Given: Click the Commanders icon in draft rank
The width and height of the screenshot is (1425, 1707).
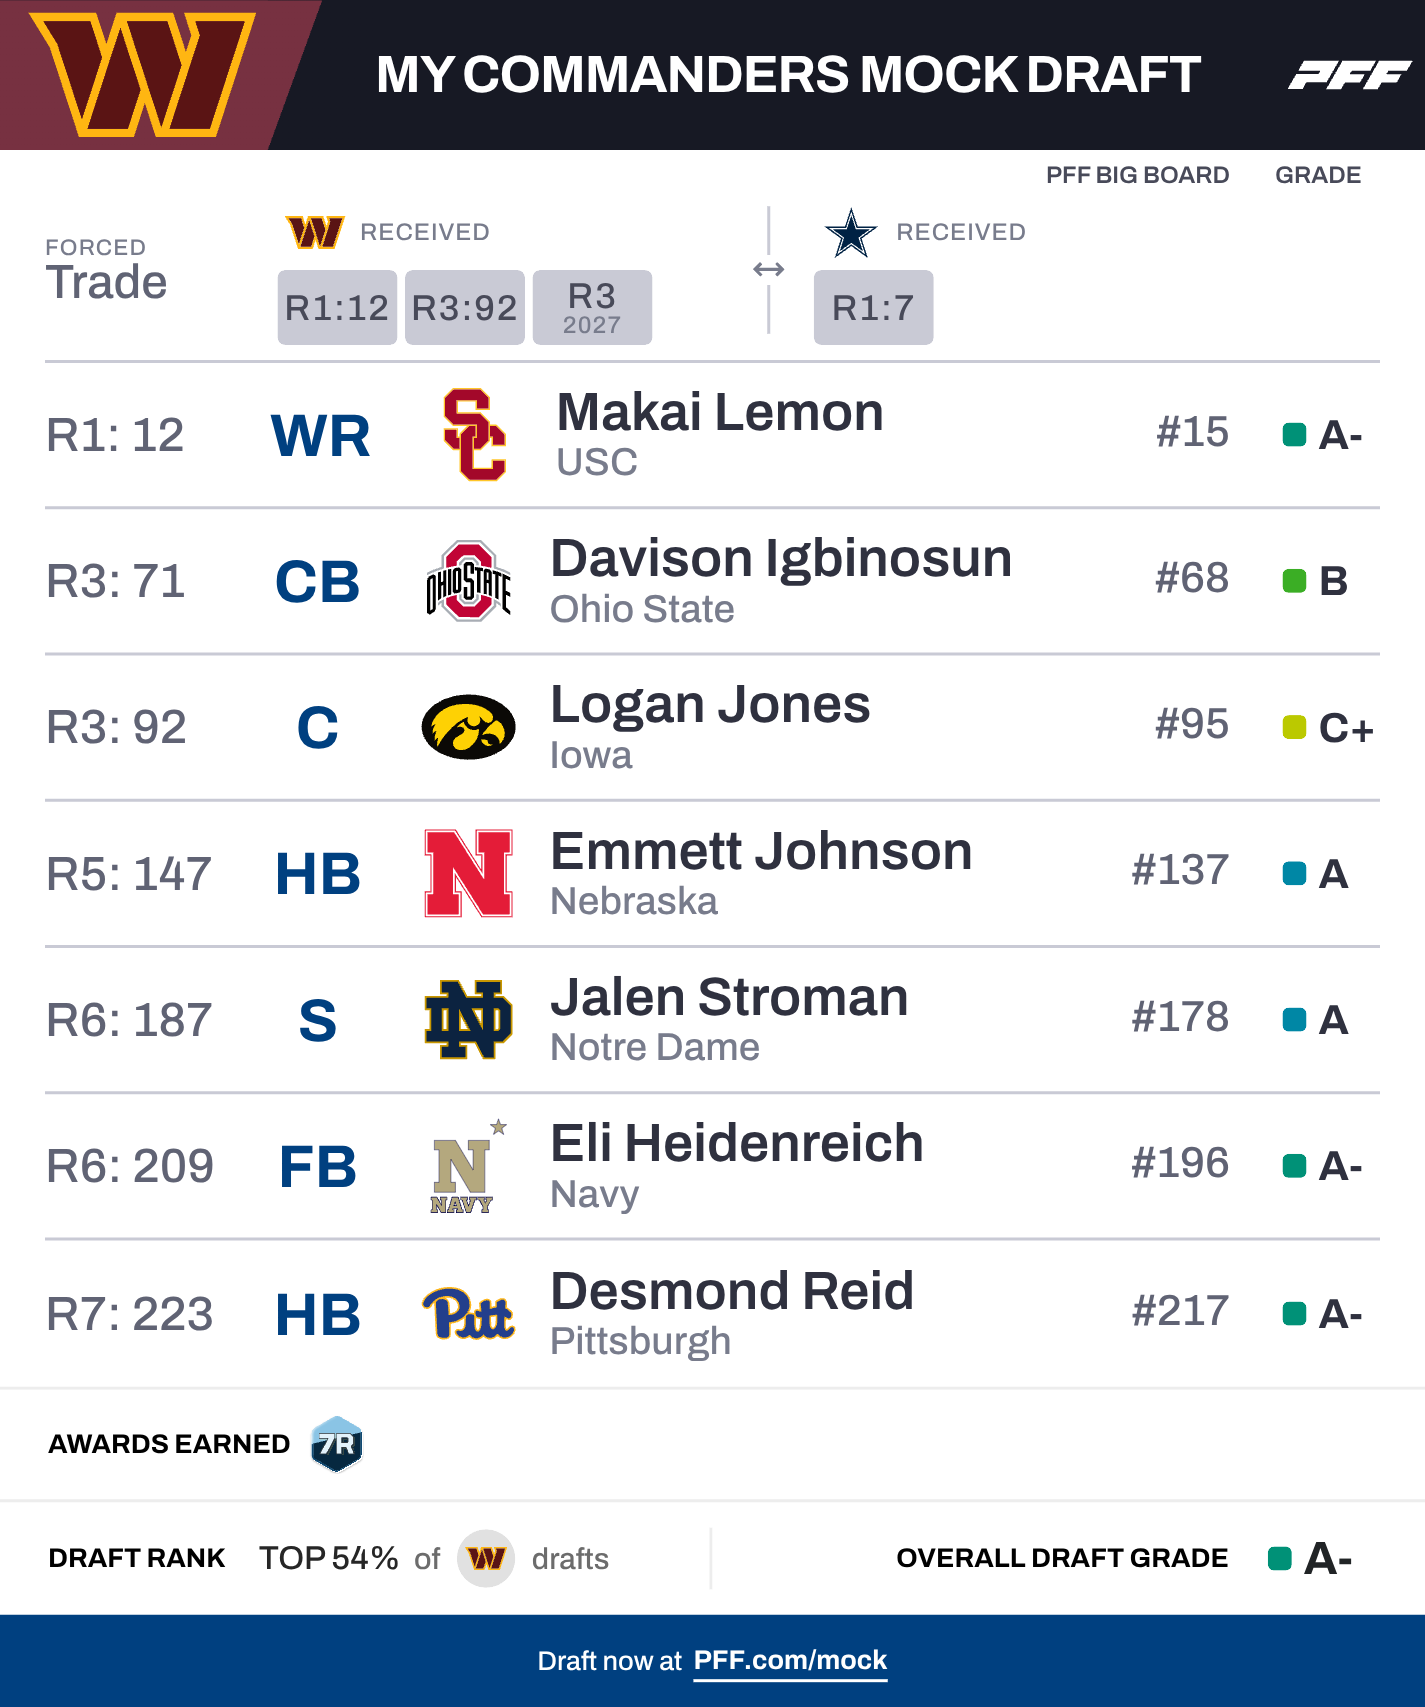Looking at the screenshot, I should pyautogui.click(x=486, y=1558).
